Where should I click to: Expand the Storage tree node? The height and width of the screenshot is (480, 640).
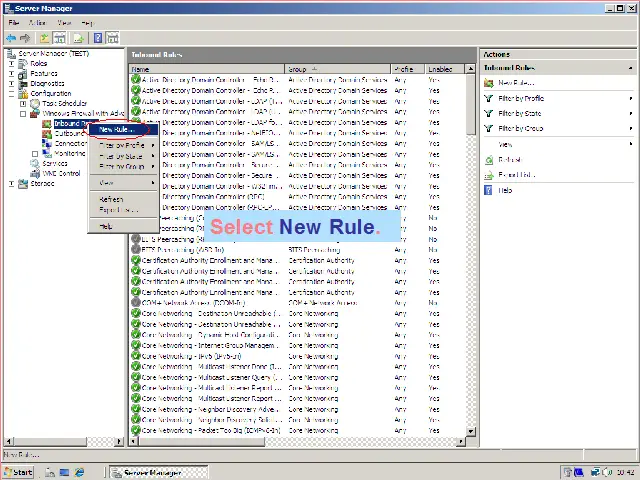11,184
